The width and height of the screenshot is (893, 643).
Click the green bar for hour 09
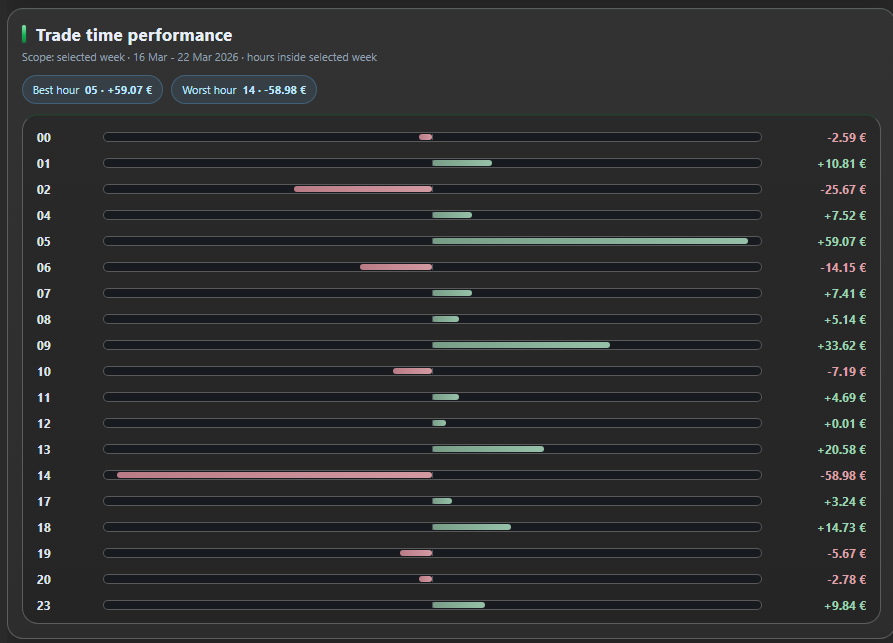[x=520, y=345]
